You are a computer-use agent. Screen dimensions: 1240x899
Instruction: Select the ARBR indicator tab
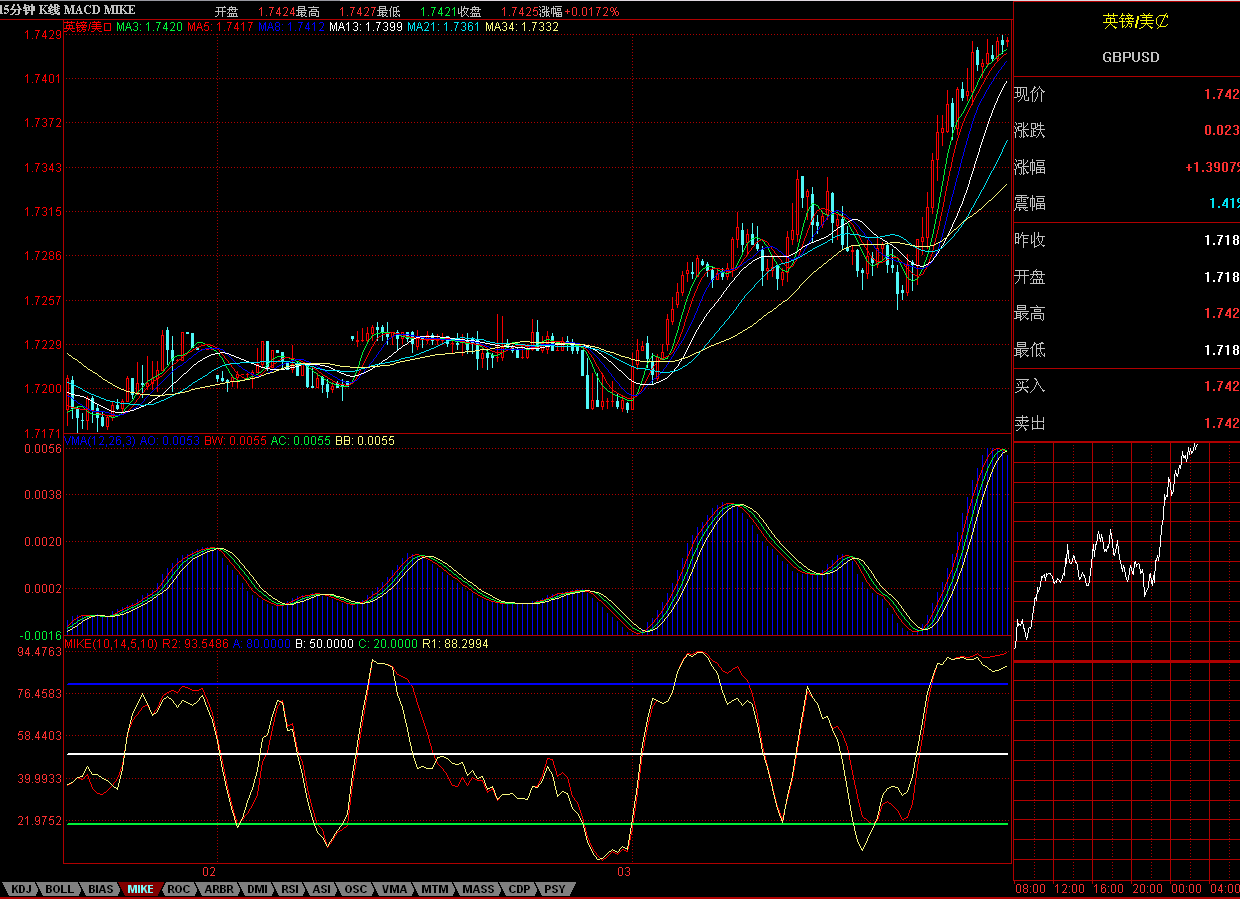click(x=218, y=889)
